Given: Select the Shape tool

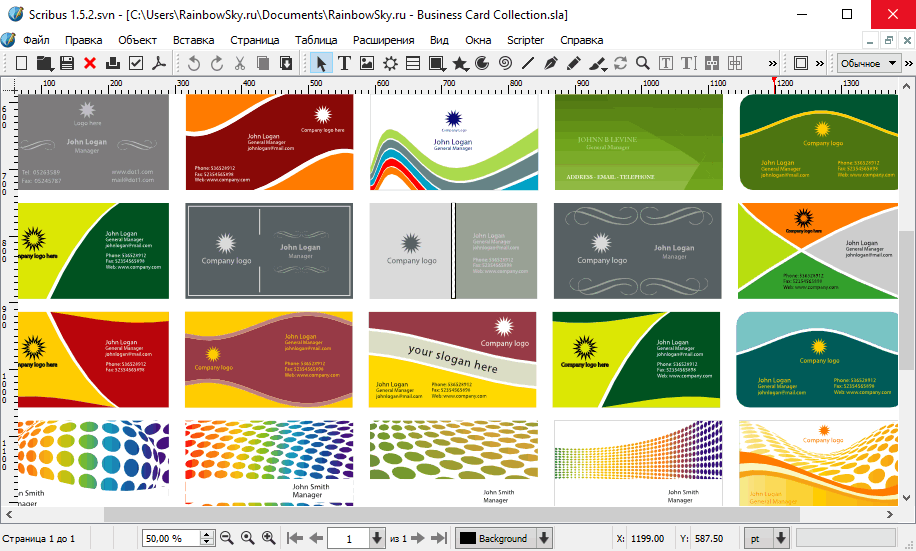Looking at the screenshot, I should pyautogui.click(x=436, y=63).
